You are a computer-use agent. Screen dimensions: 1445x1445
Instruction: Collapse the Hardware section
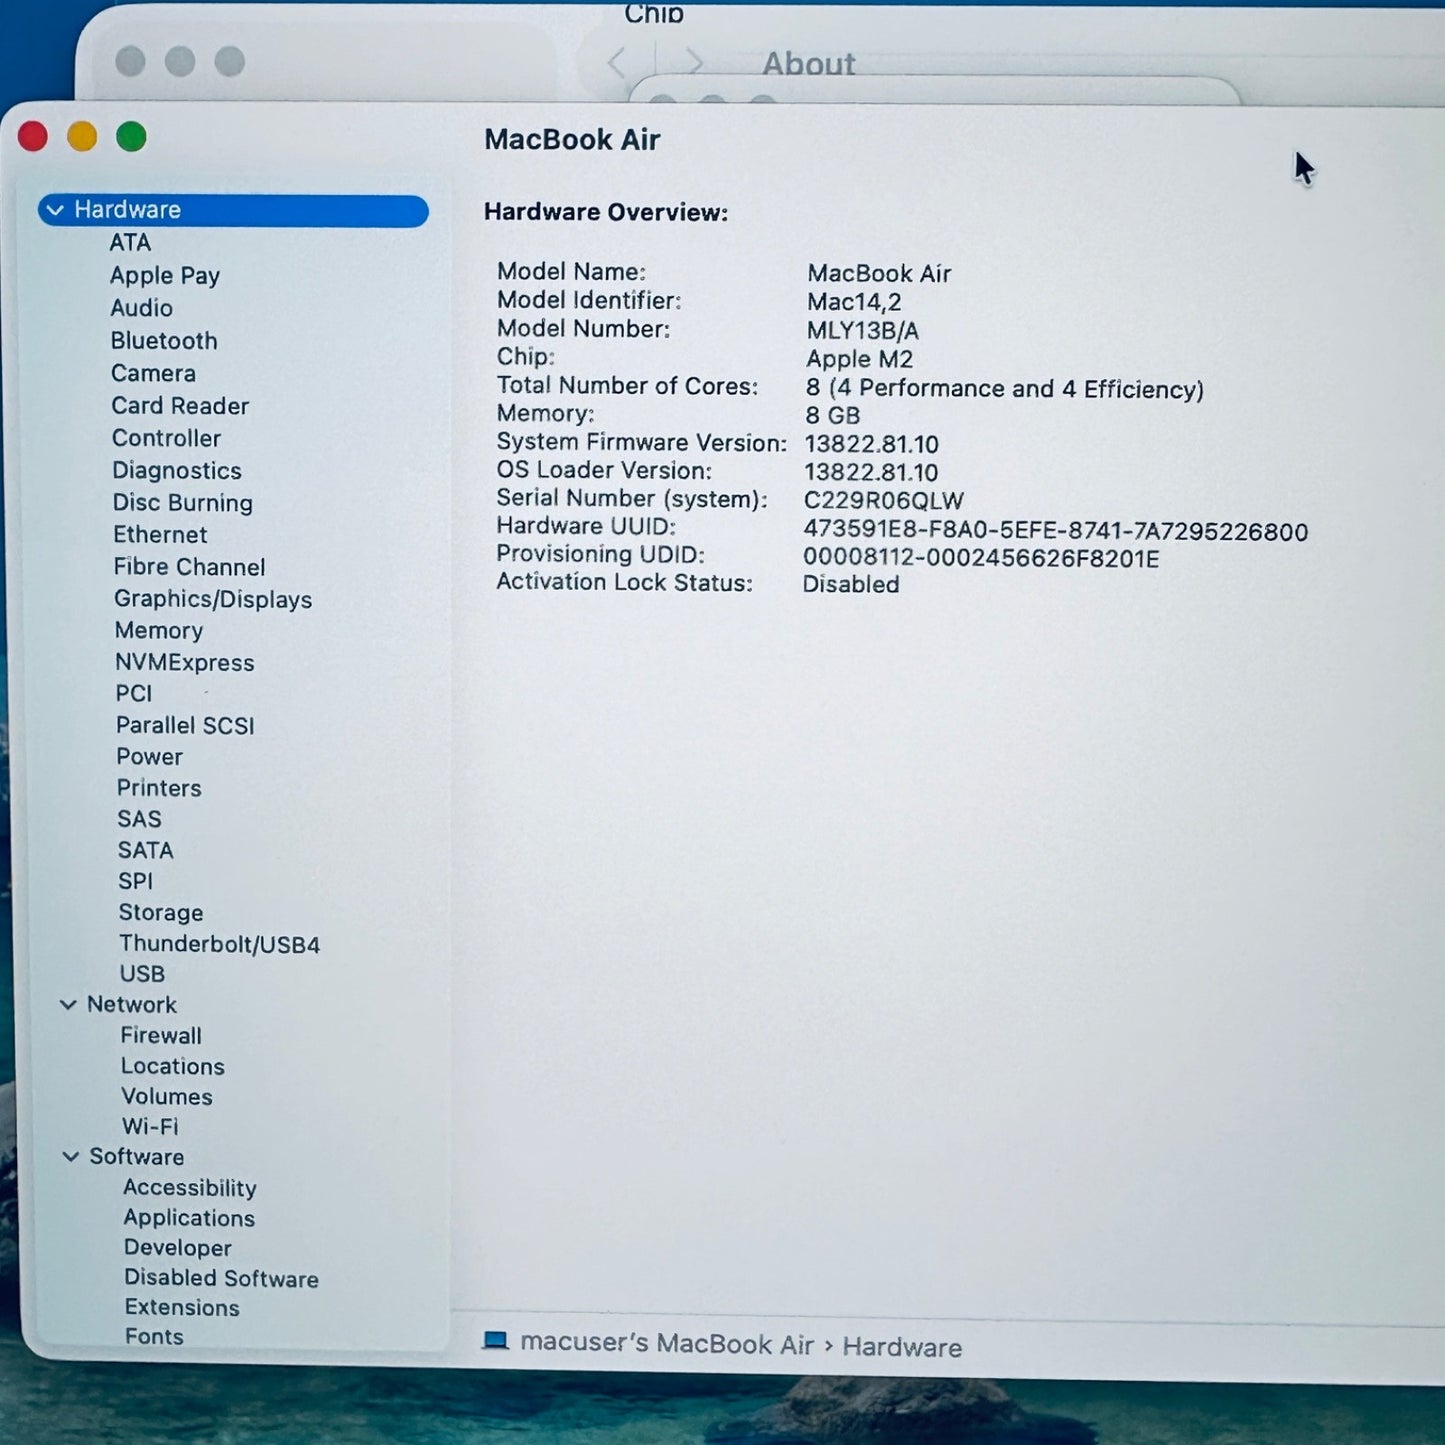point(56,210)
